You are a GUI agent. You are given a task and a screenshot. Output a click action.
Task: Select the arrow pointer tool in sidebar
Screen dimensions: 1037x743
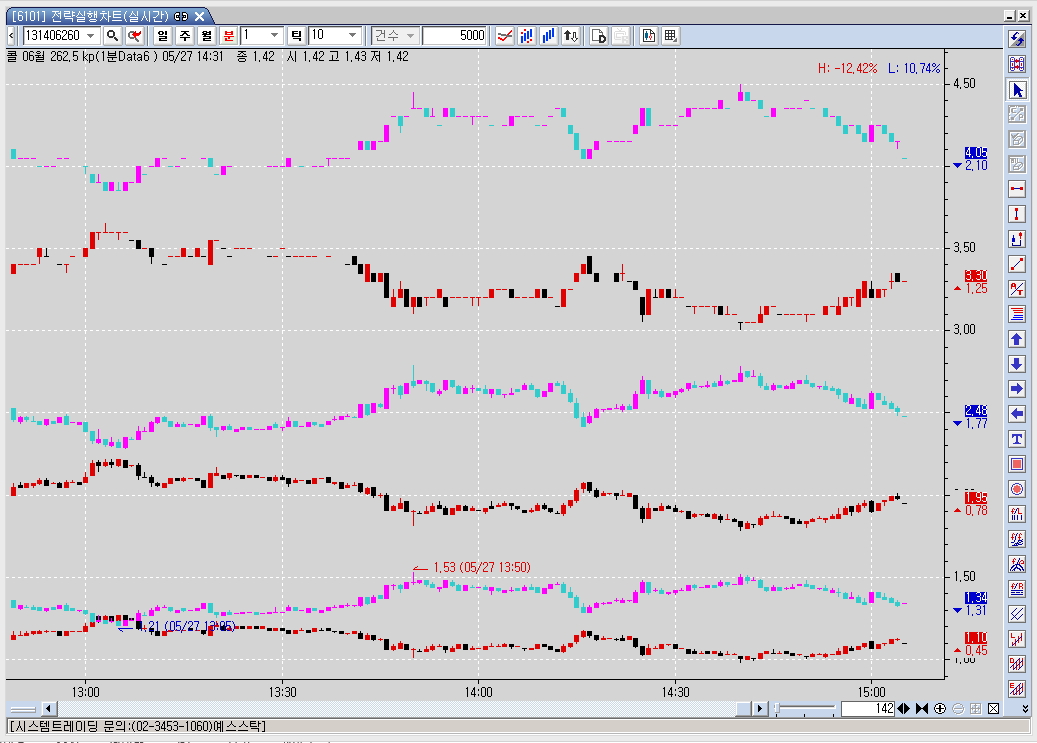click(1017, 89)
